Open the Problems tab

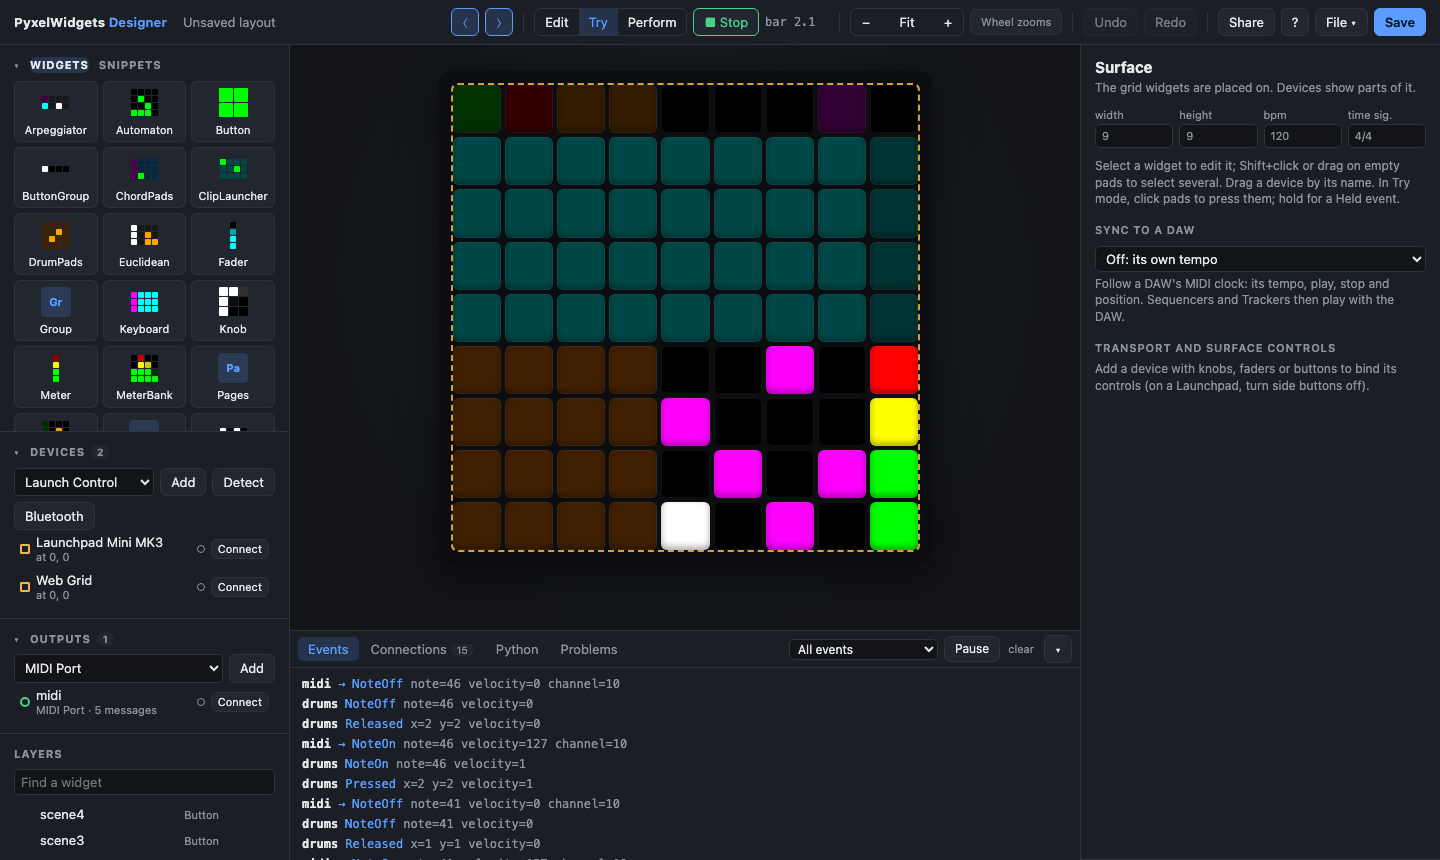[x=589, y=649]
